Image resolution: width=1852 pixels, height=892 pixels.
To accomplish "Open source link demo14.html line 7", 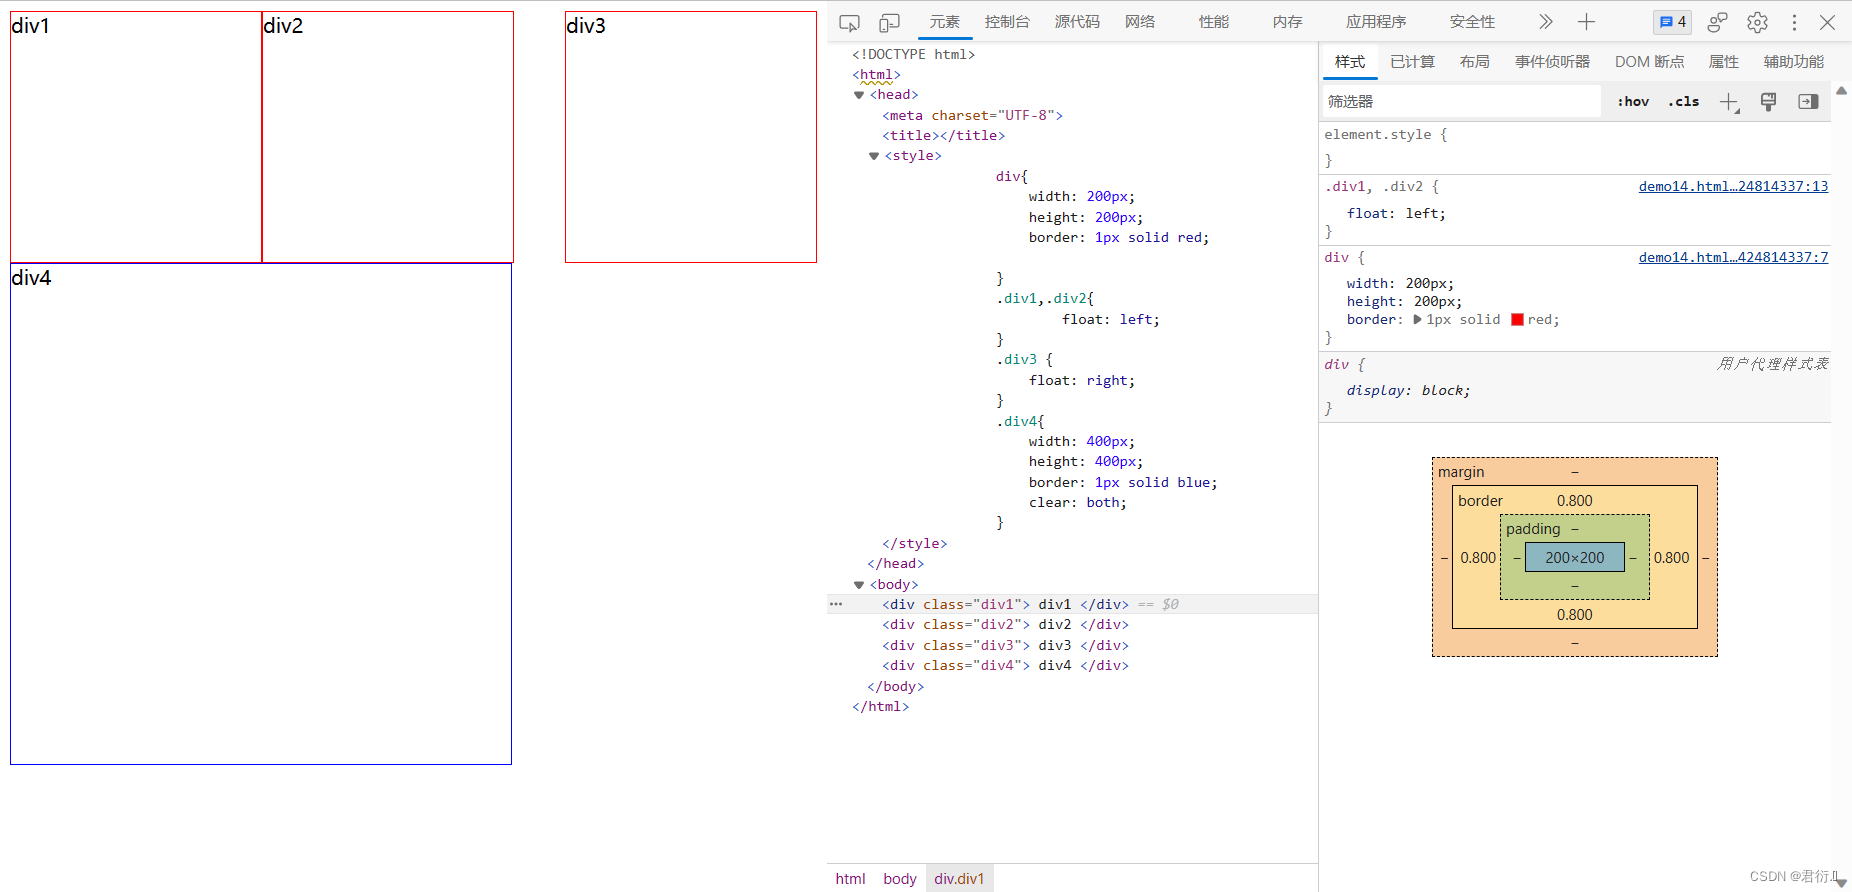I will (x=1733, y=258).
